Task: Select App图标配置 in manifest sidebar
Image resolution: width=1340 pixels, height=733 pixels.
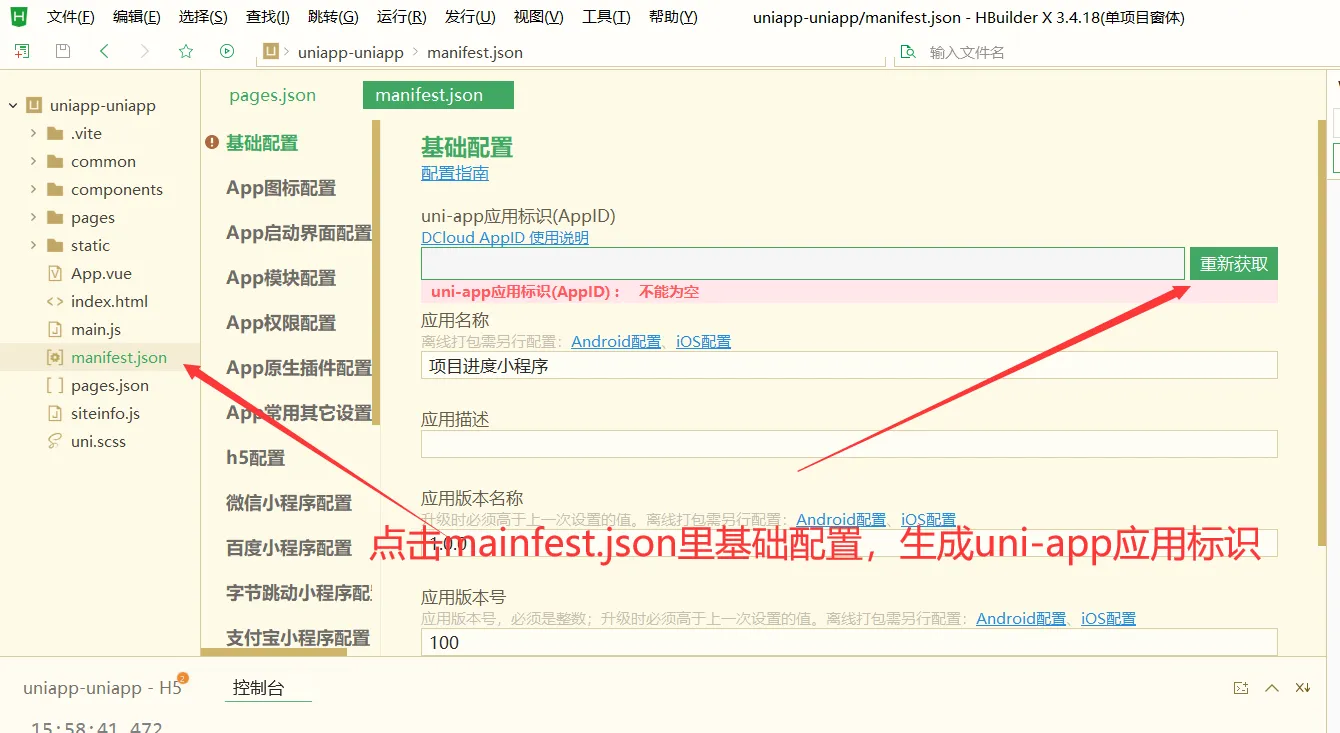Action: coord(281,188)
